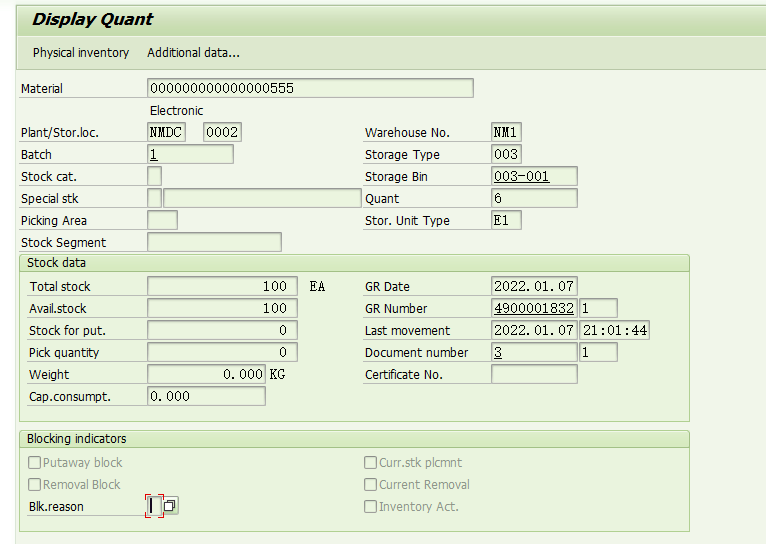This screenshot has width=766, height=544.
Task: Click the Plant field NMDC
Action: (167, 132)
